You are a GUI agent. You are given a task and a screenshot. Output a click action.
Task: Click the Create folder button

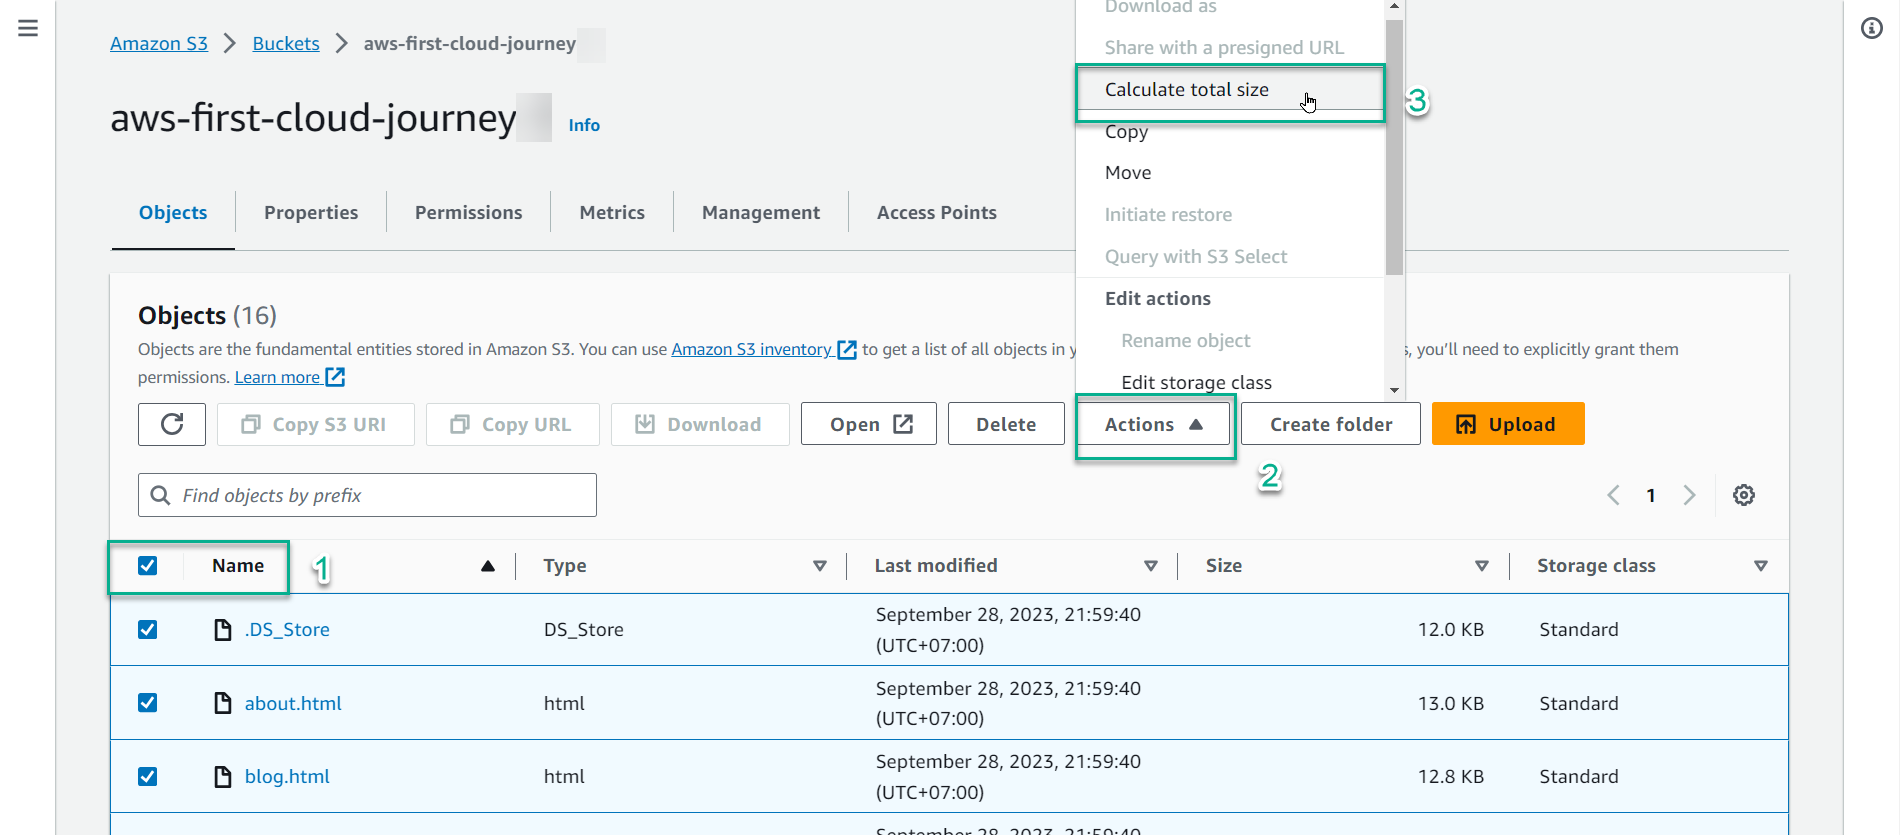click(1331, 424)
